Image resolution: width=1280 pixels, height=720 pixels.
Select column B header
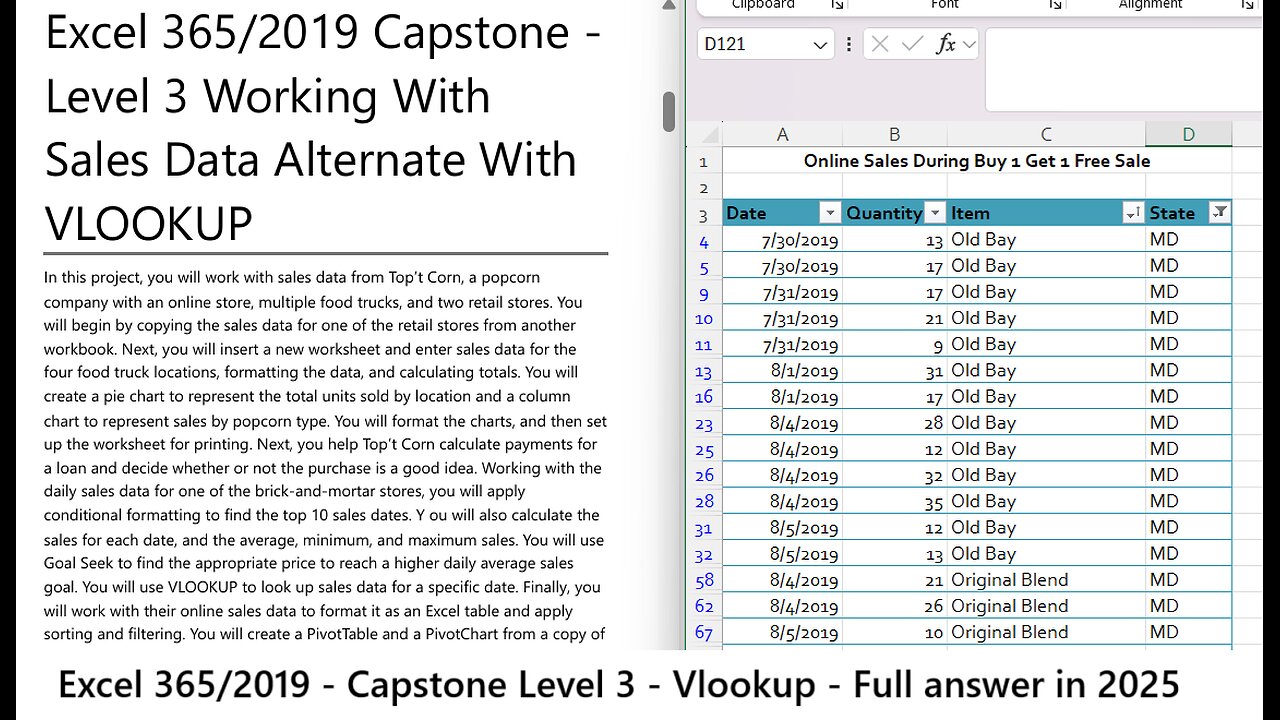tap(894, 135)
